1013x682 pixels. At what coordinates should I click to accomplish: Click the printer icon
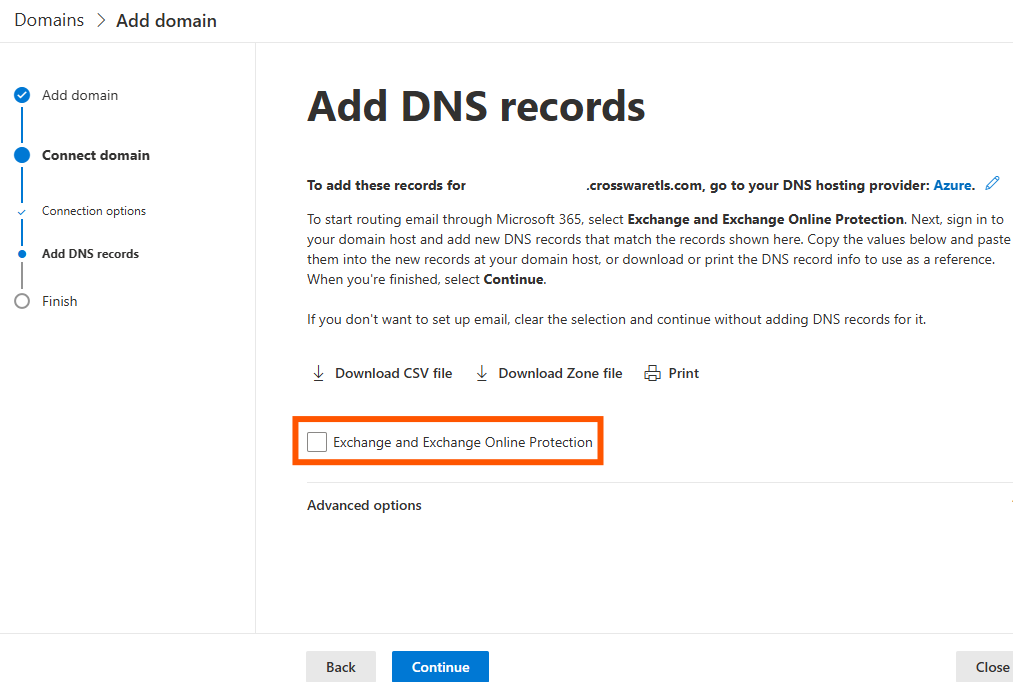click(x=653, y=373)
